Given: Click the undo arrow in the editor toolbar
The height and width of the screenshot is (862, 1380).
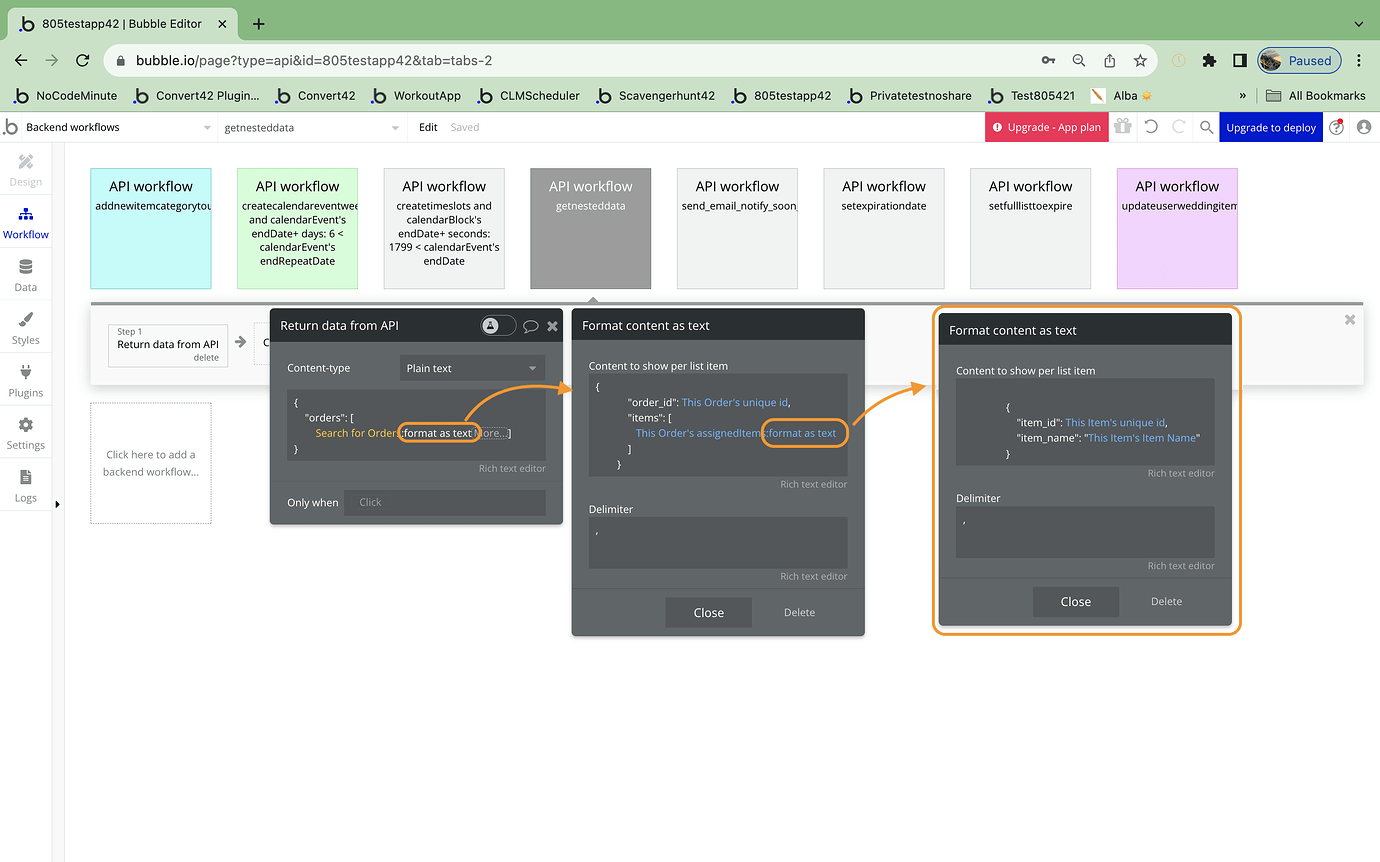Looking at the screenshot, I should (1151, 127).
